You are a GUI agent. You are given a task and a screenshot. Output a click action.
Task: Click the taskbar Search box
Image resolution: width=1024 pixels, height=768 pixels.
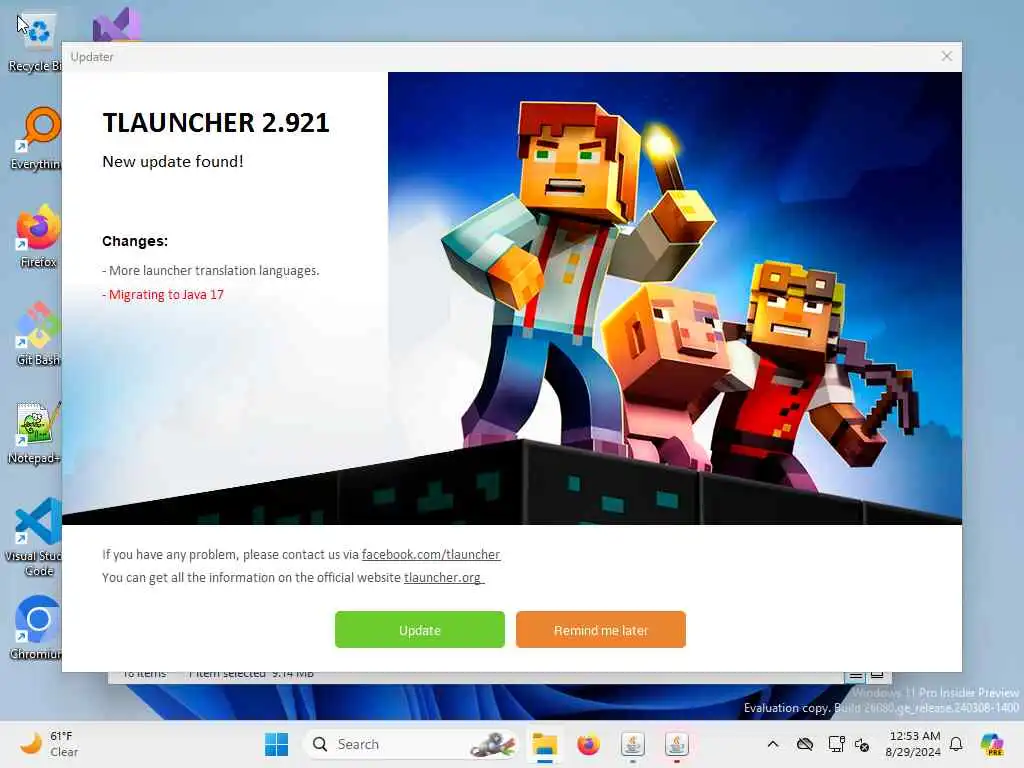point(410,744)
